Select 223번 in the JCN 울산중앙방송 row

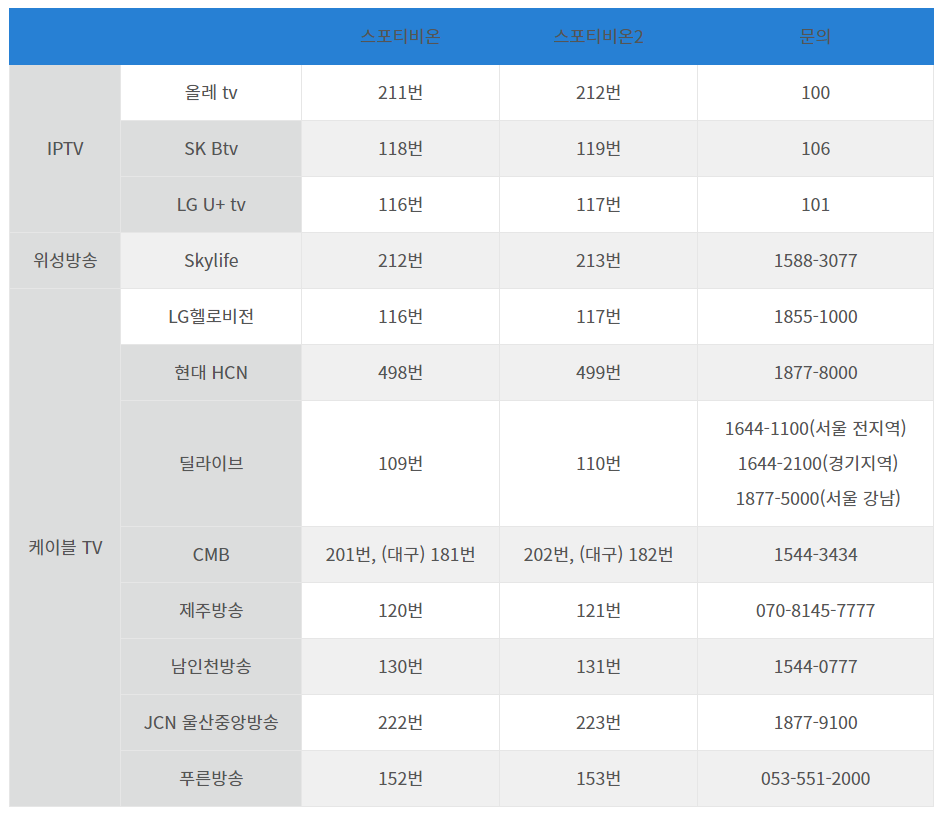(598, 722)
